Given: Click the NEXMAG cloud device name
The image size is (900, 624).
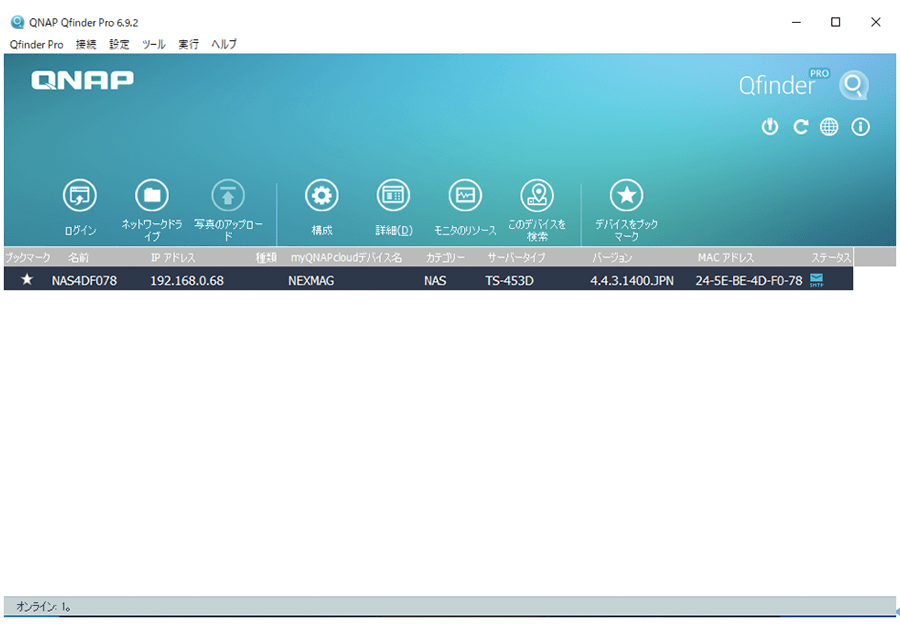Looking at the screenshot, I should (311, 281).
